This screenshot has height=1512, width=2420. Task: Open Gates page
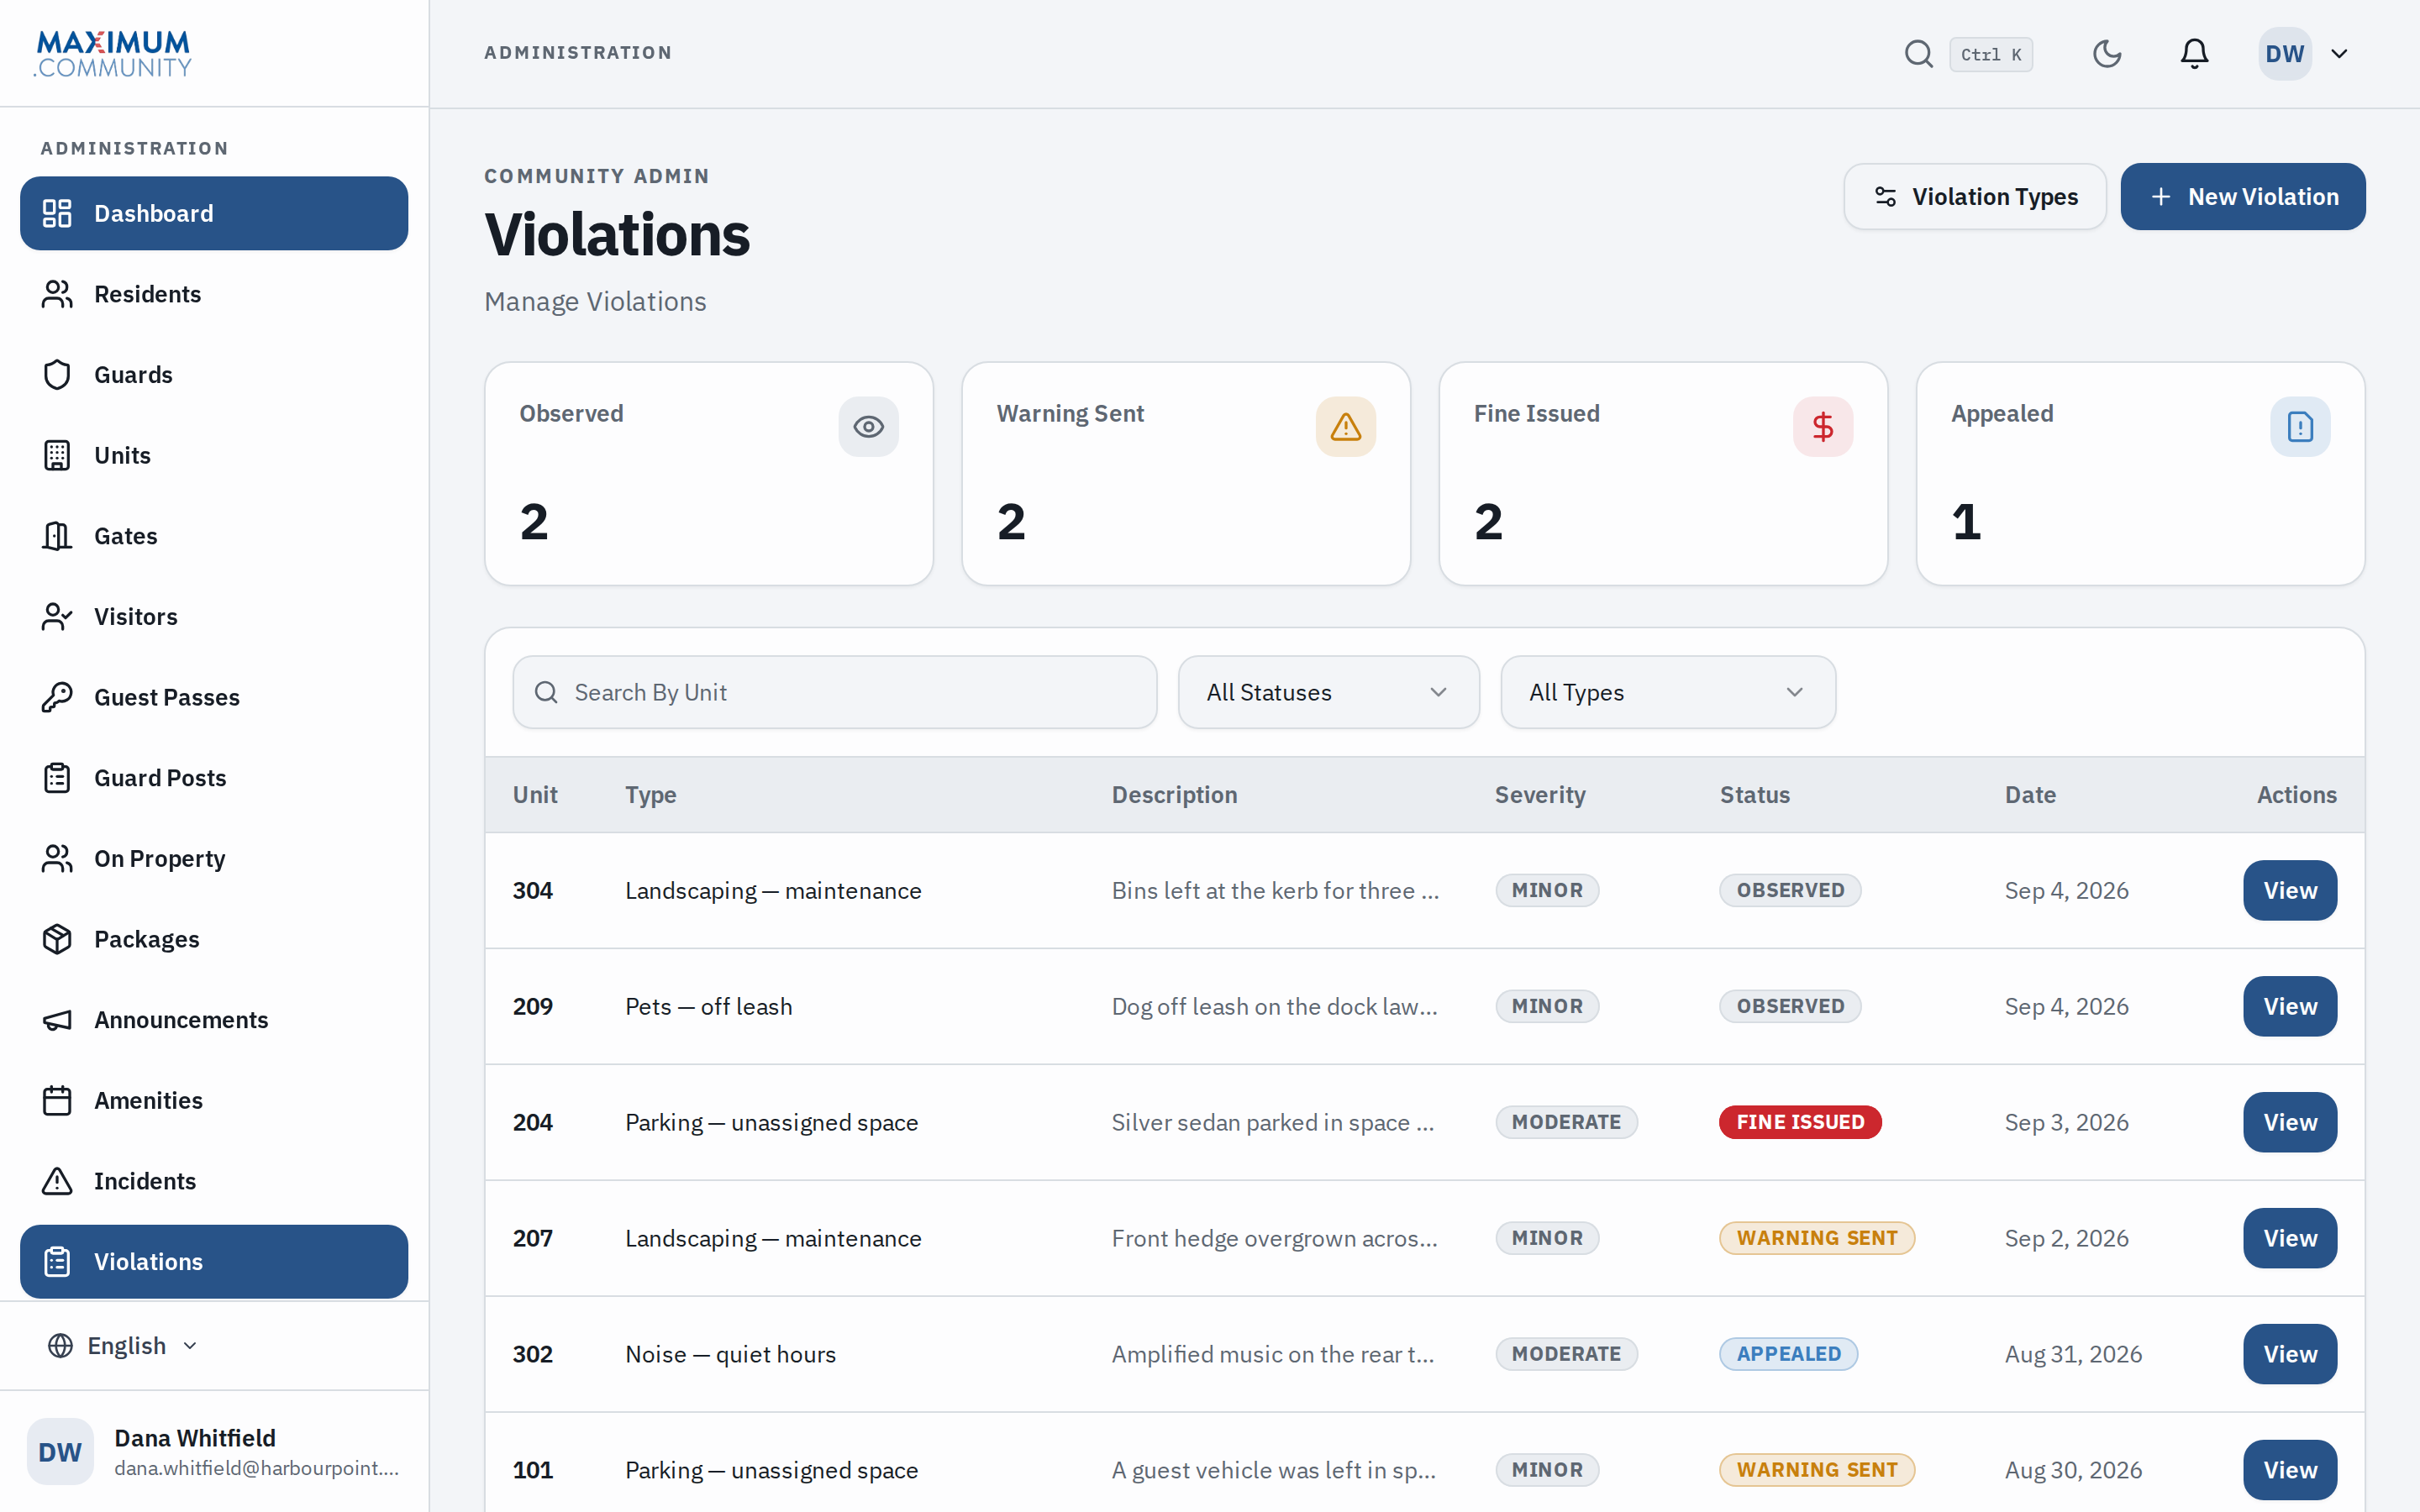pyautogui.click(x=214, y=536)
